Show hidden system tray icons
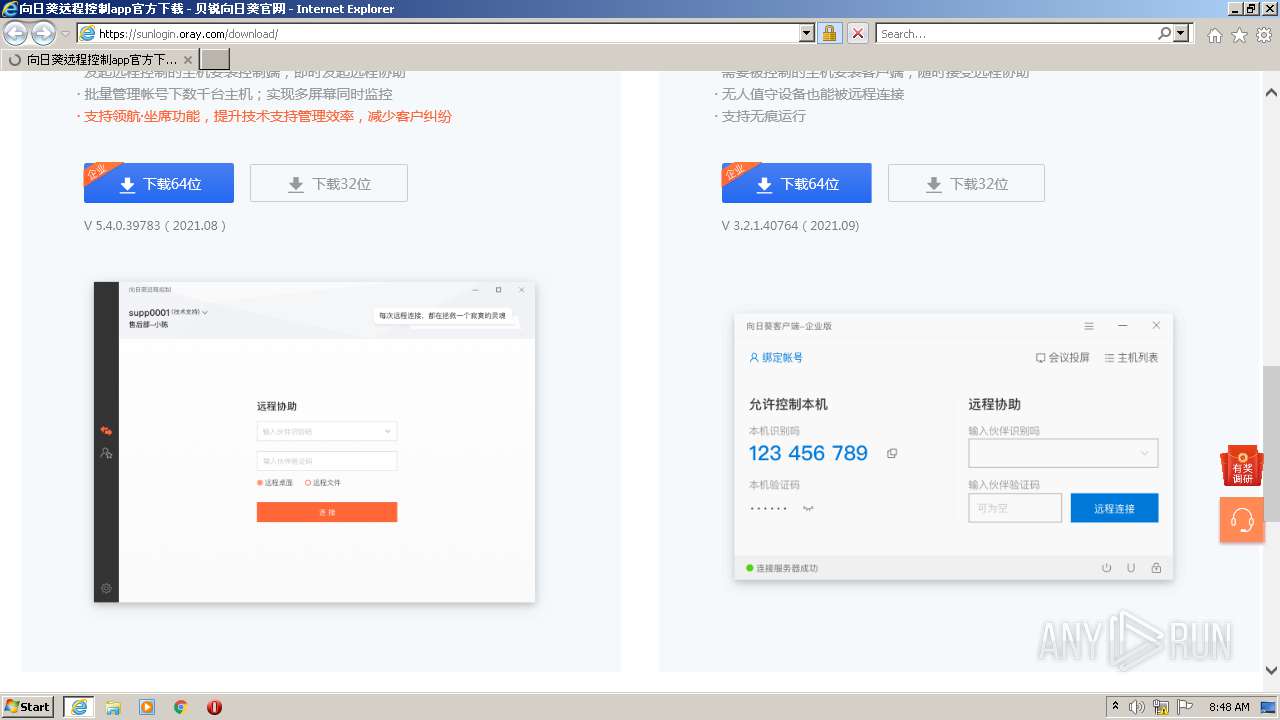This screenshot has height=720, width=1280. click(1115, 707)
